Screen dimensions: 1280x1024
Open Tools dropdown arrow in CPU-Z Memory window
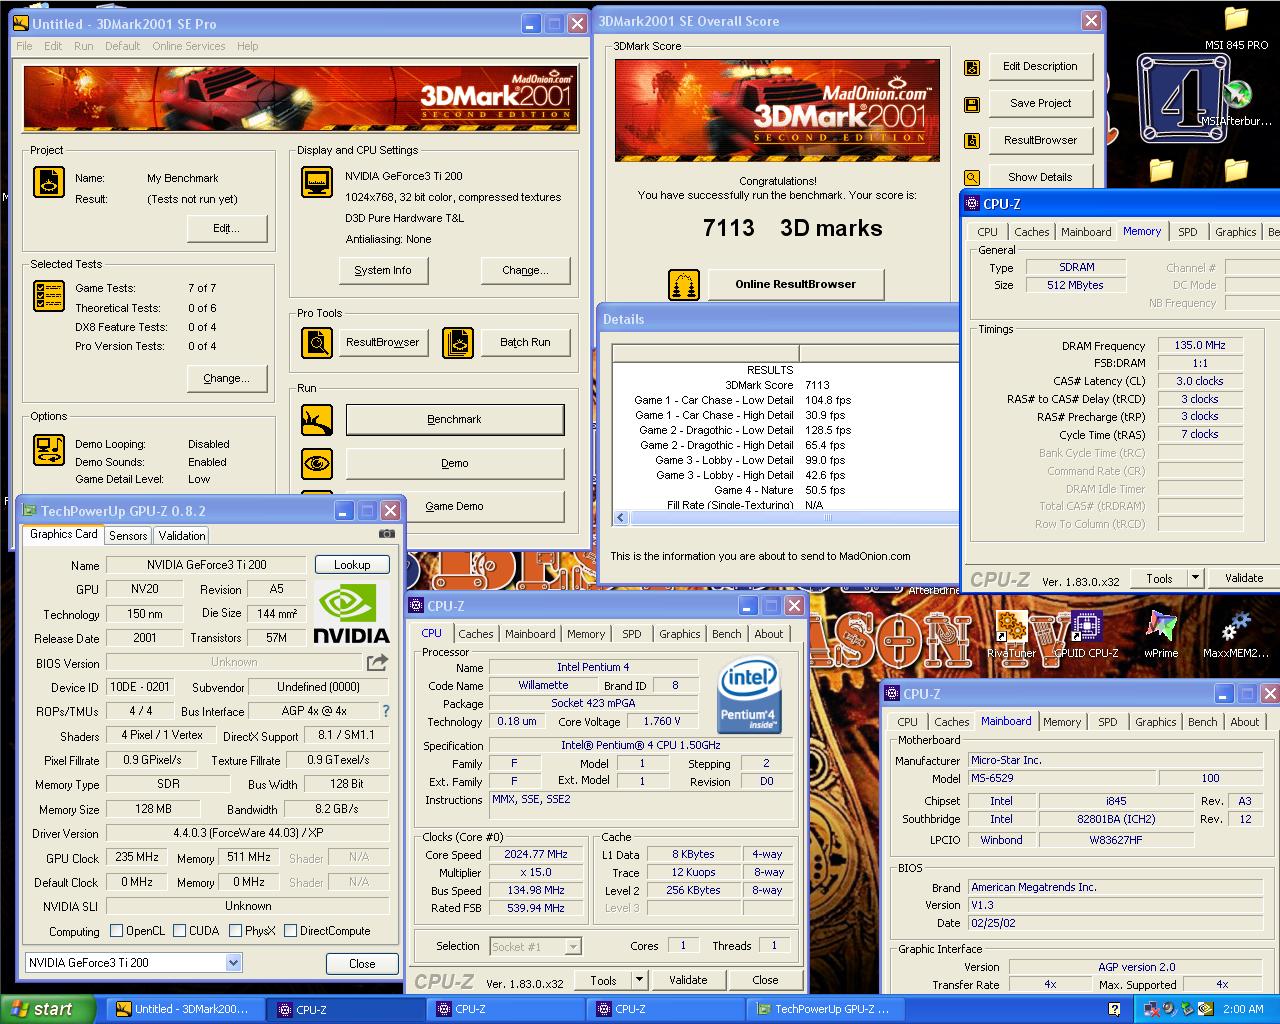point(1195,578)
